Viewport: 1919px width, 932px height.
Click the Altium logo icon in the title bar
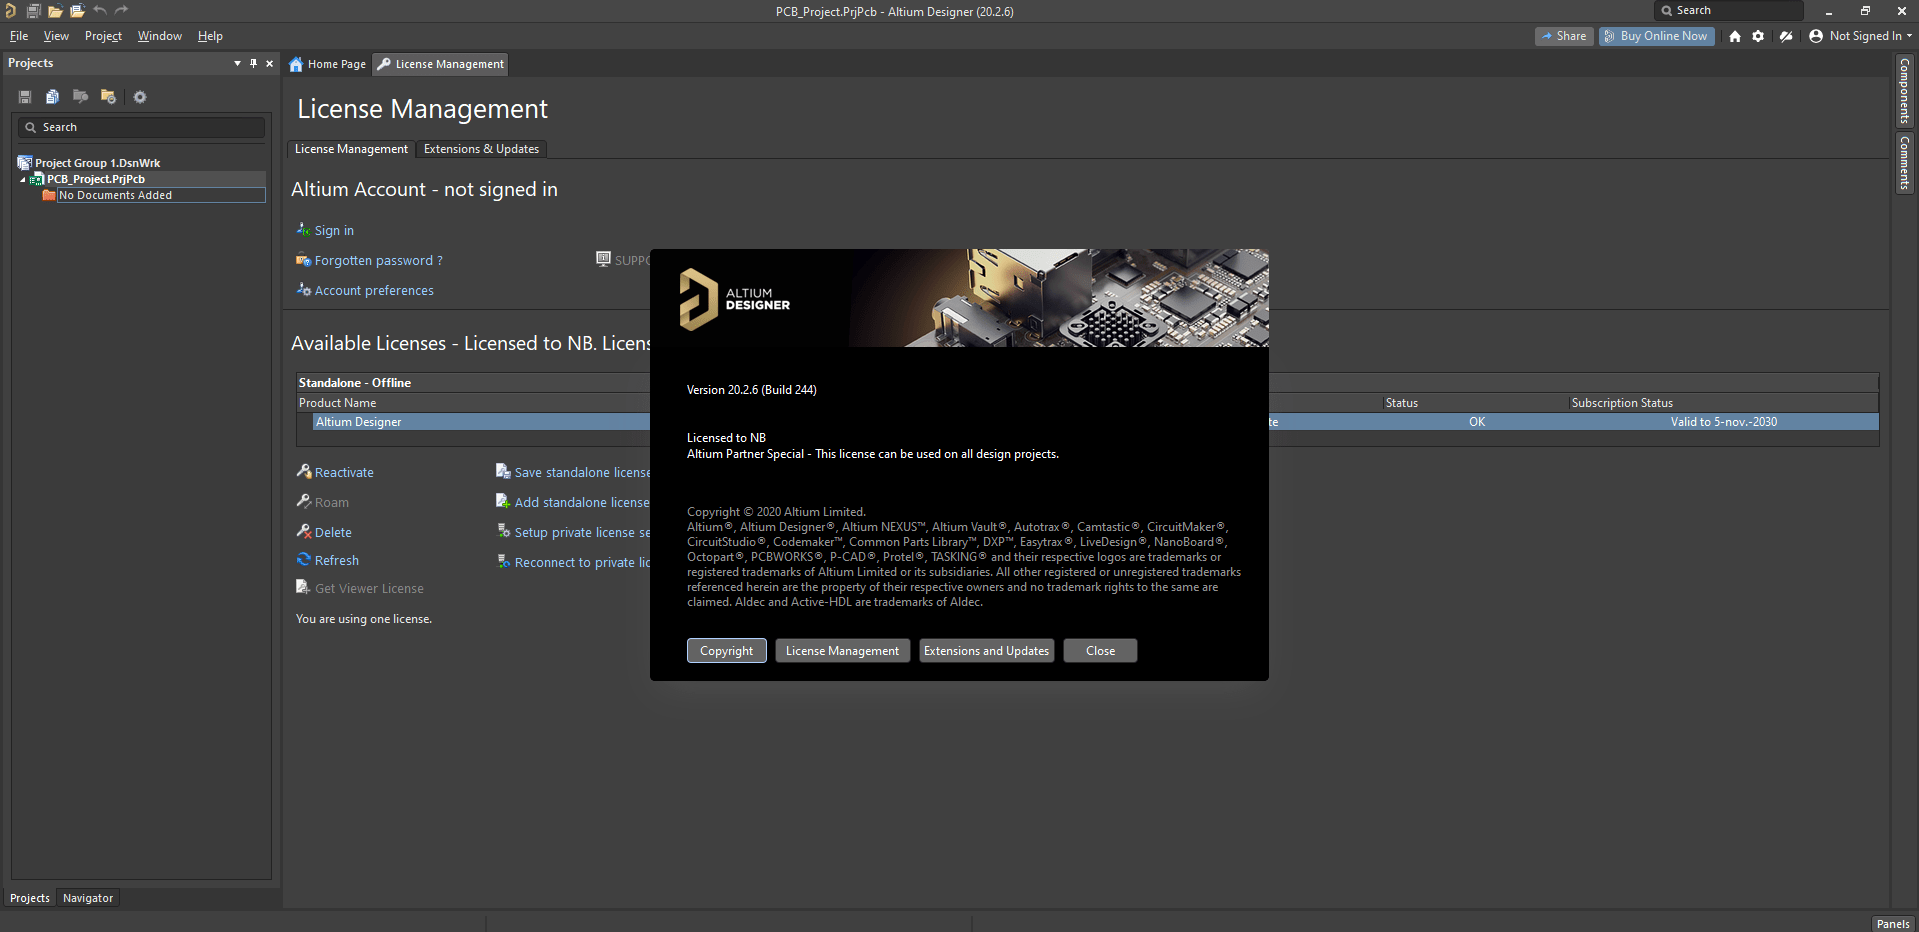(x=10, y=11)
